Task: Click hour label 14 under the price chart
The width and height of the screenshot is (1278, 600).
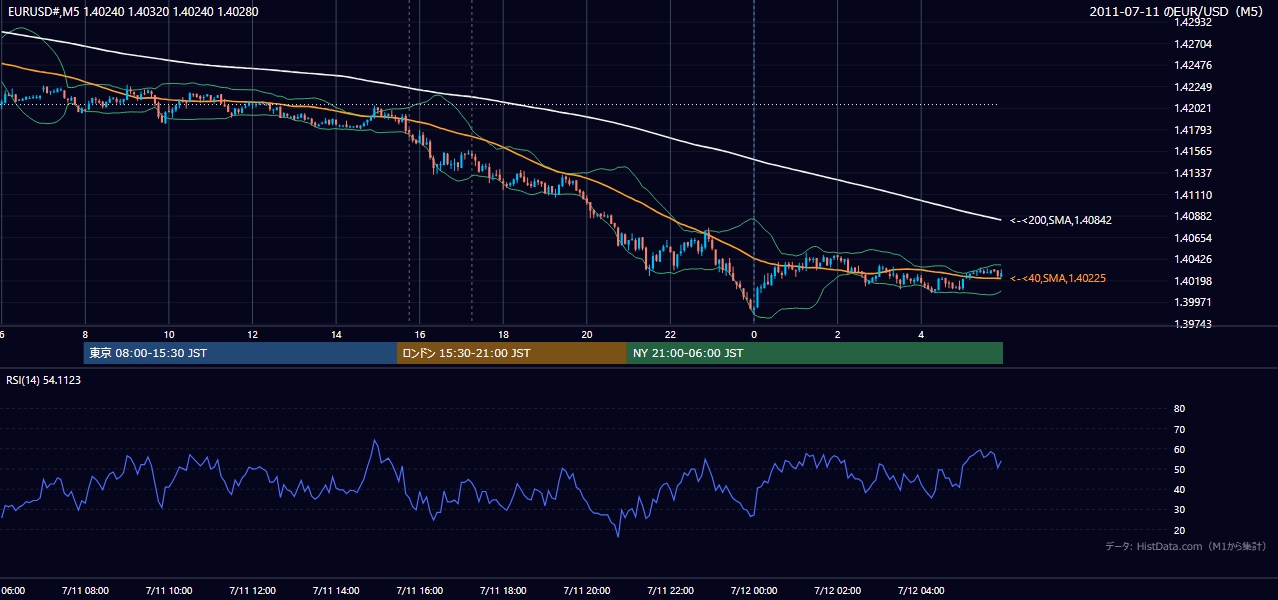Action: point(336,335)
